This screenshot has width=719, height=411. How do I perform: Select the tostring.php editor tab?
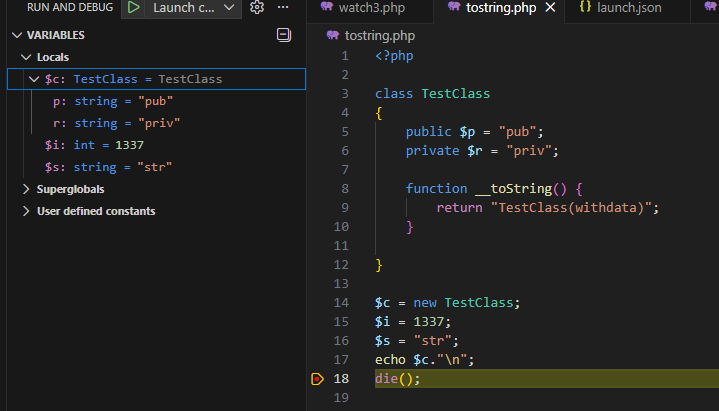(x=495, y=8)
